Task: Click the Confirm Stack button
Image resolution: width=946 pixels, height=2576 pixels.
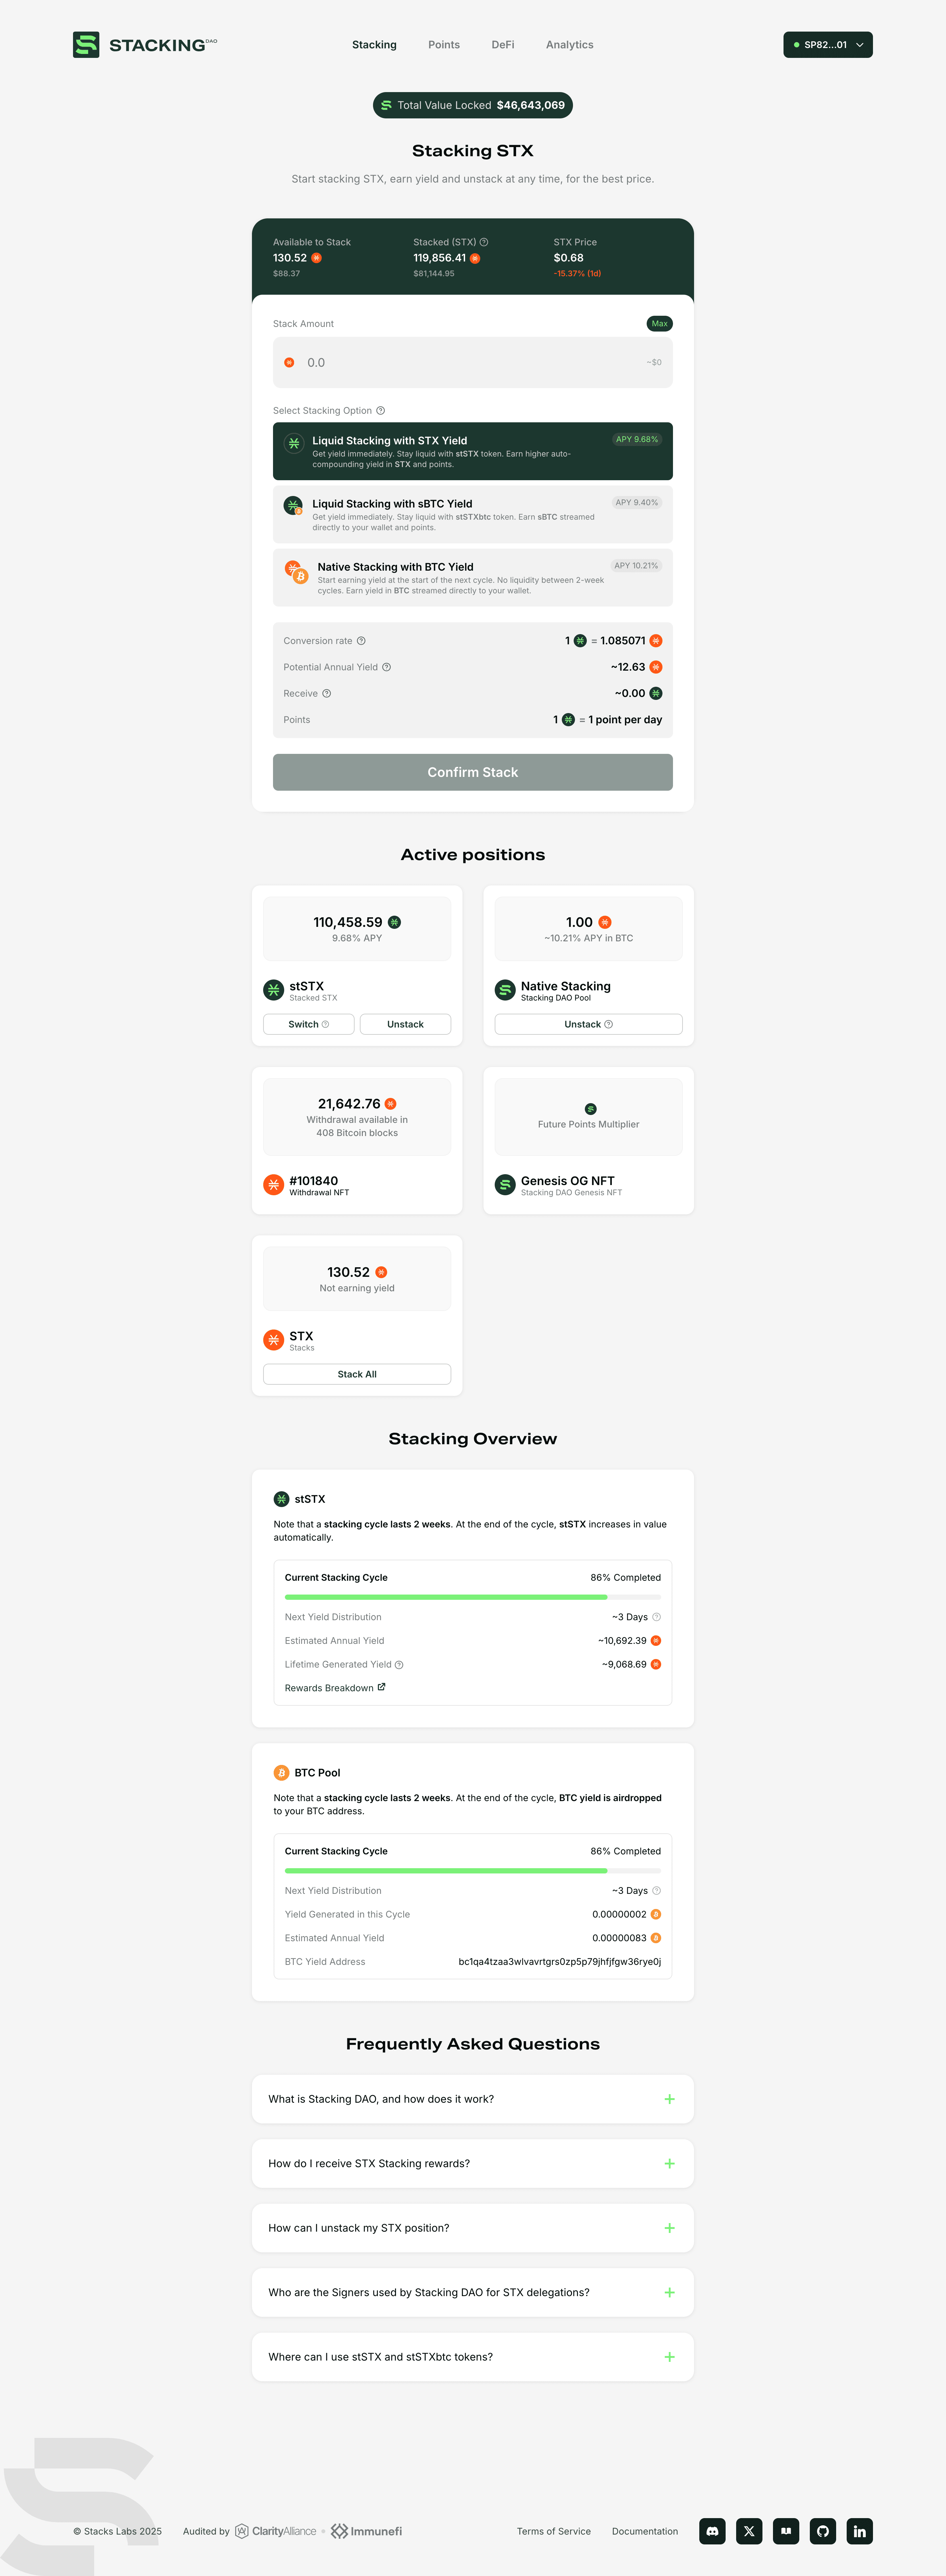Action: tap(472, 771)
